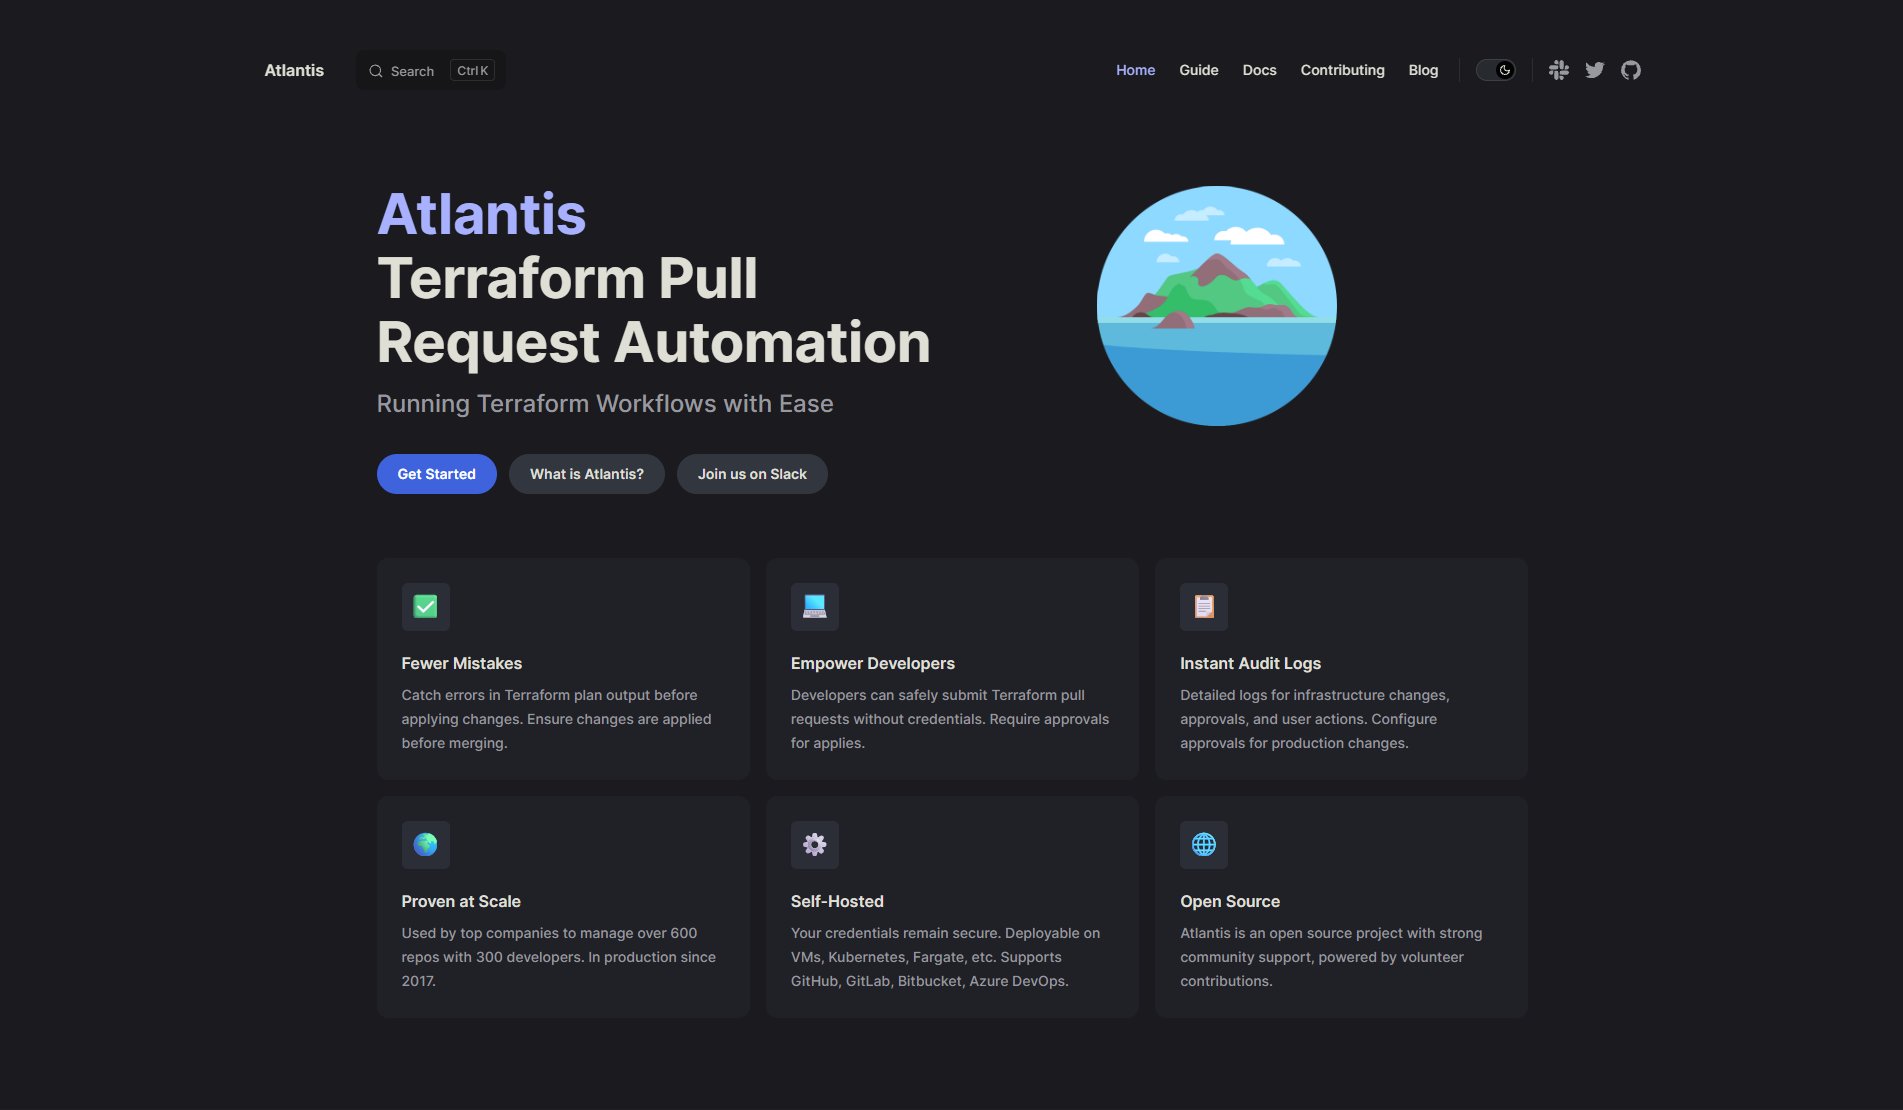The image size is (1903, 1110).
Task: Open the Slack community icon link
Action: pyautogui.click(x=1559, y=70)
